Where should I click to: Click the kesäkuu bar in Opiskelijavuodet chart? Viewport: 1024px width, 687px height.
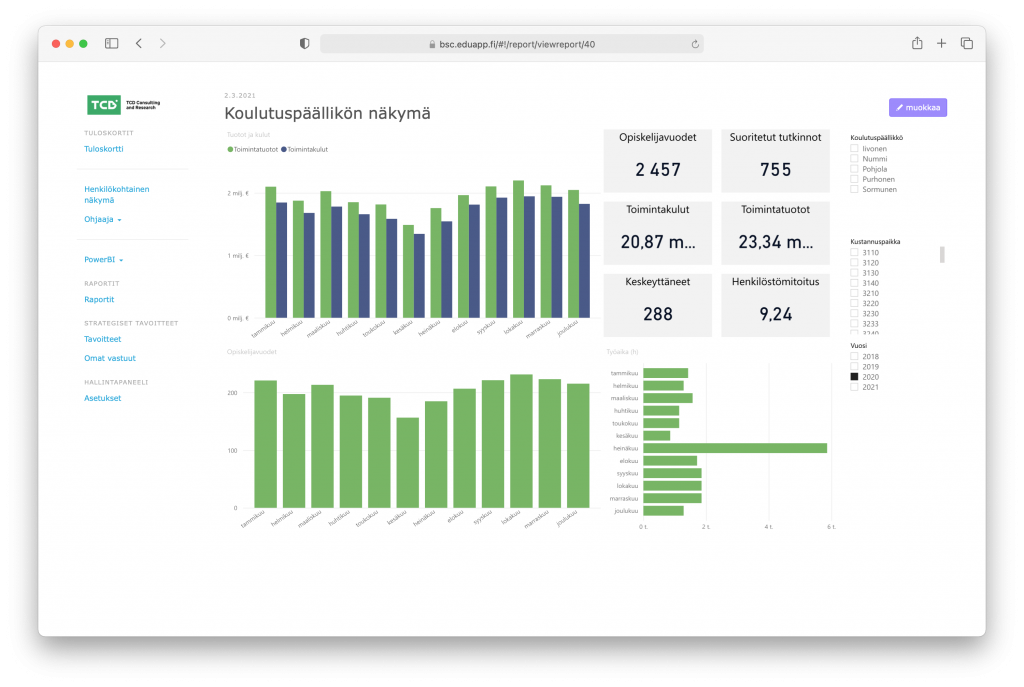click(x=408, y=462)
